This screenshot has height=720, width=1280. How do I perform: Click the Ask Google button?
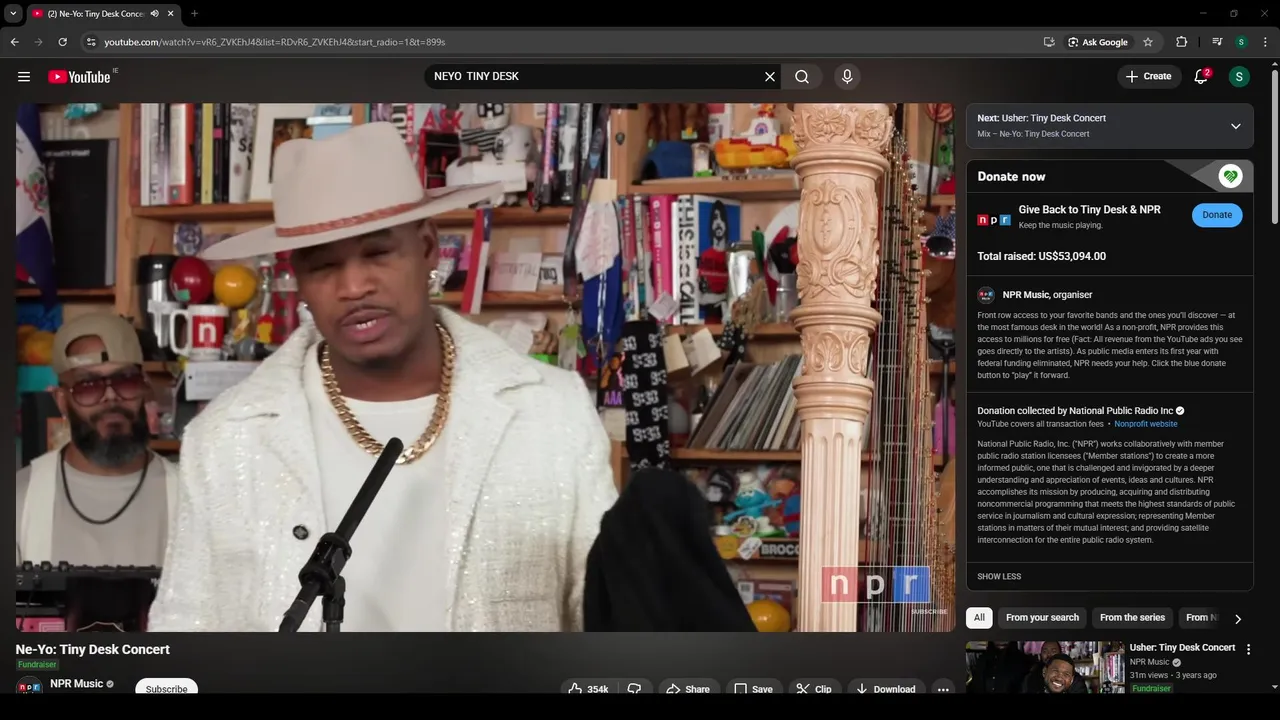[x=1098, y=42]
